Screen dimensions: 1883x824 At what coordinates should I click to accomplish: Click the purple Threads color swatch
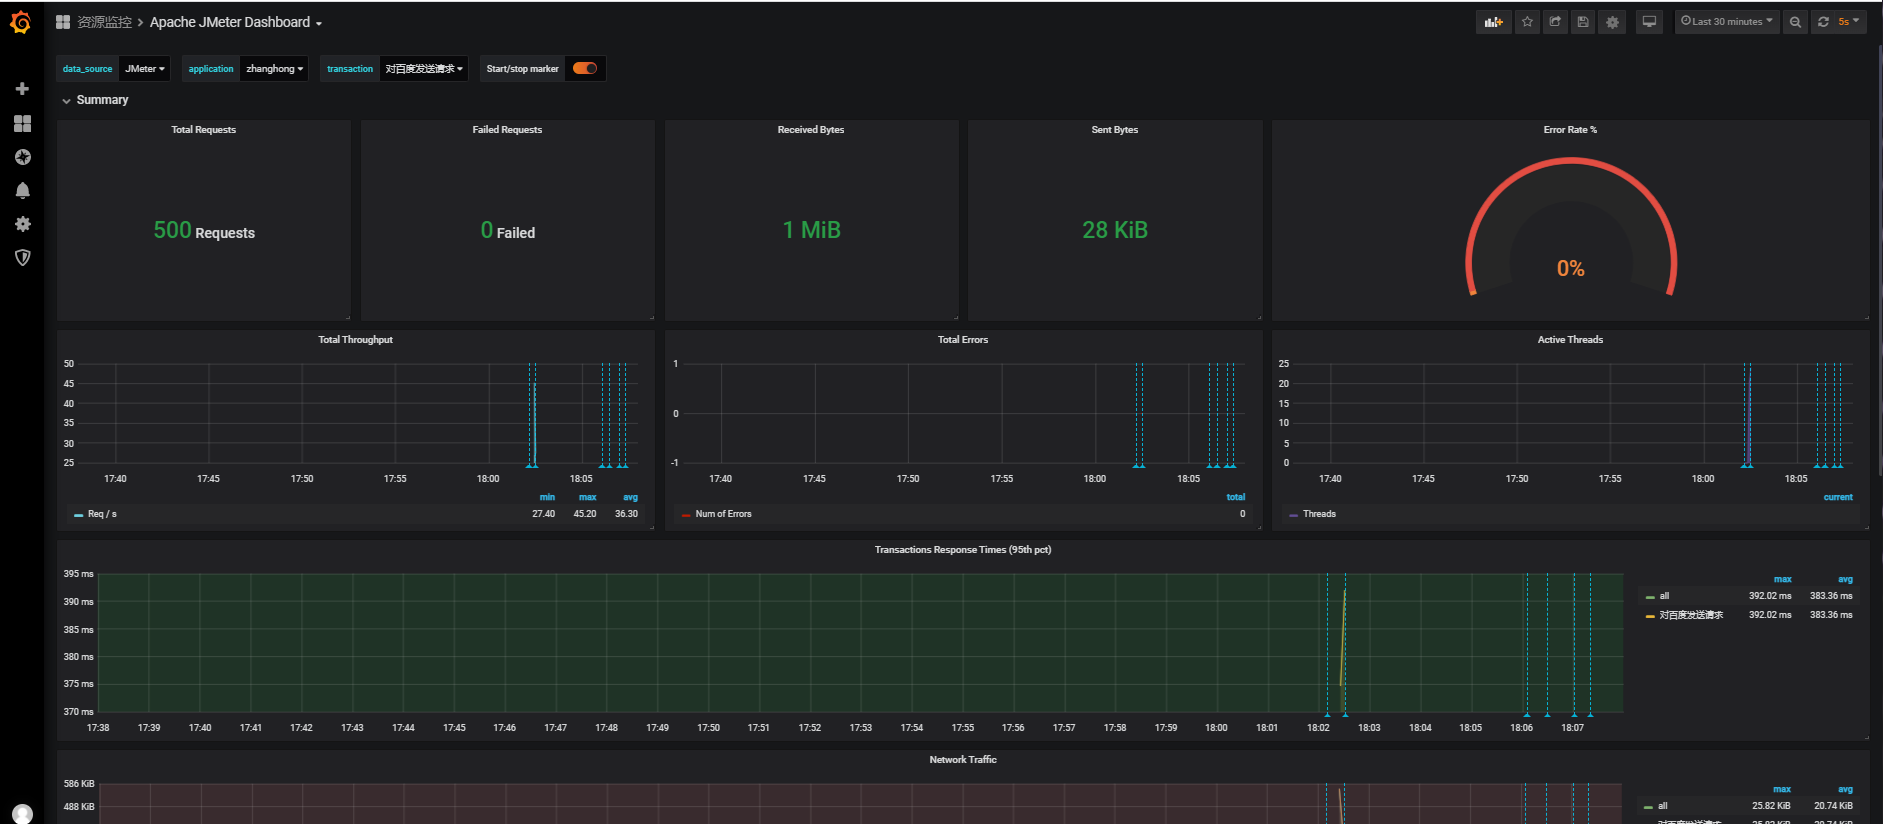pyautogui.click(x=1293, y=515)
